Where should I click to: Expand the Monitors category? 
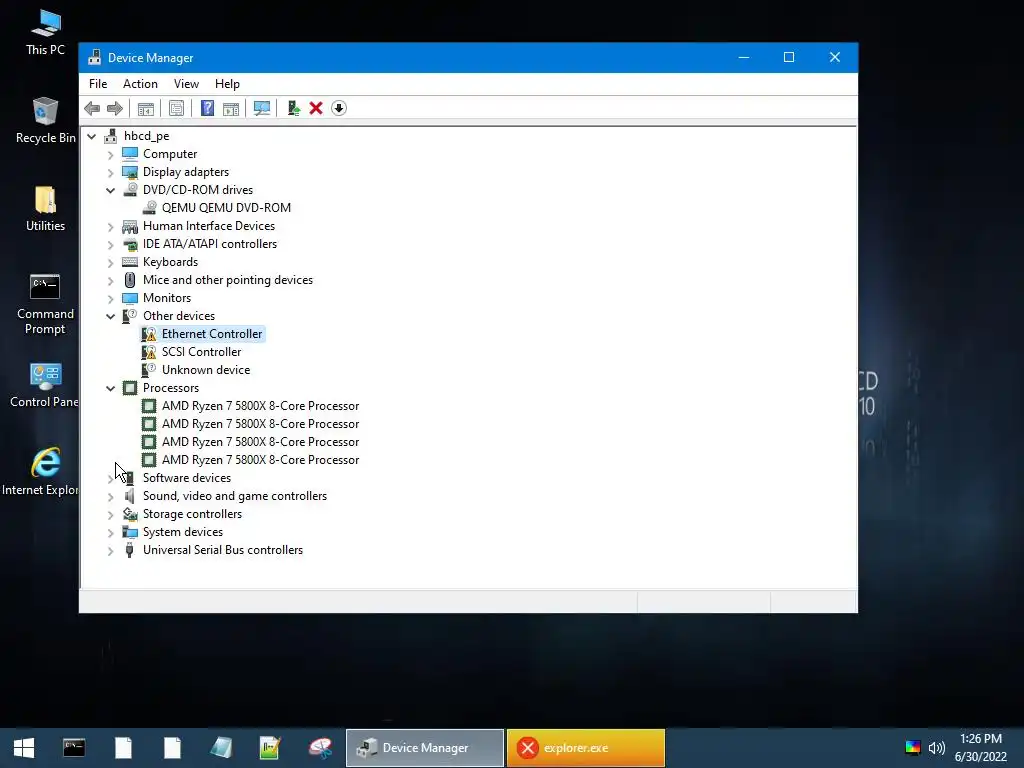click(x=110, y=298)
